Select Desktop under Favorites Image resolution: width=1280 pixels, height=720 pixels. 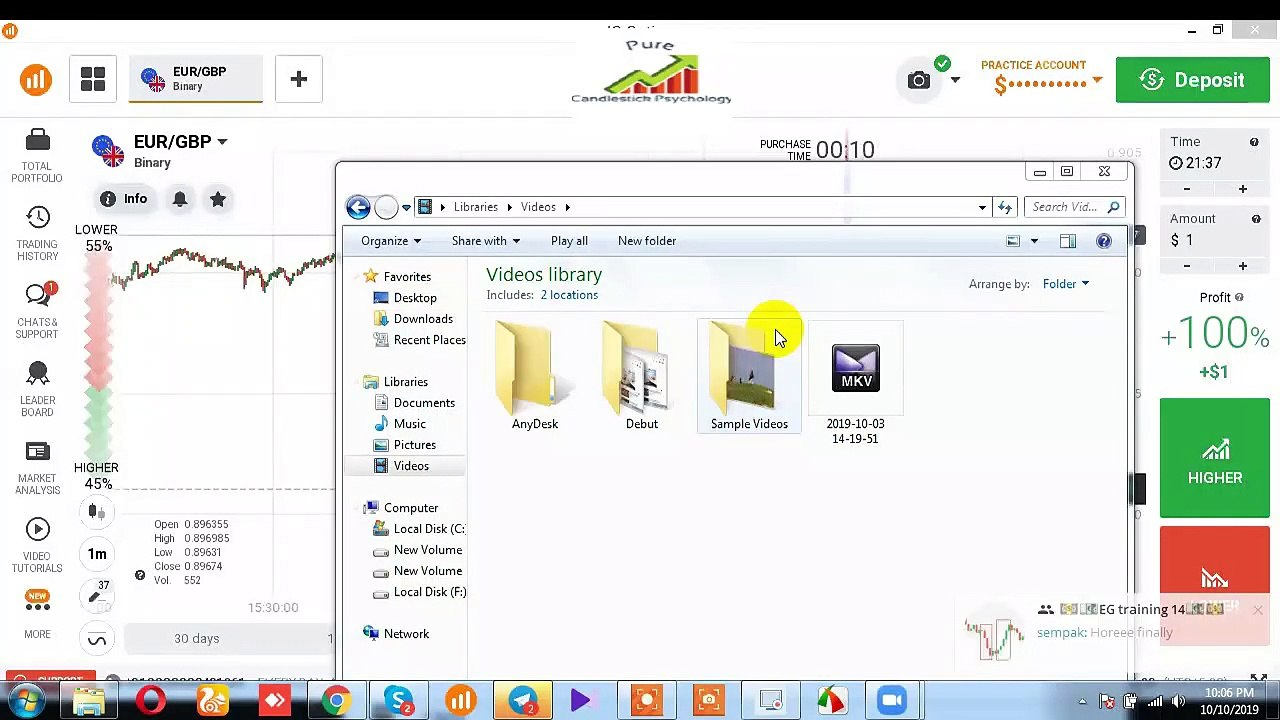click(x=414, y=298)
